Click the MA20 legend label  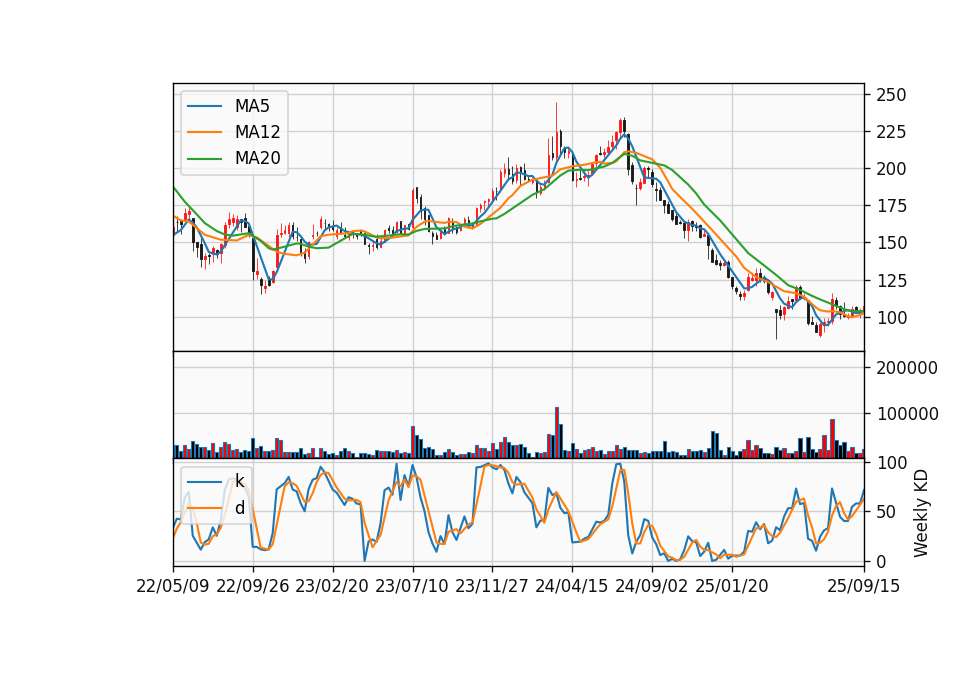(x=257, y=158)
